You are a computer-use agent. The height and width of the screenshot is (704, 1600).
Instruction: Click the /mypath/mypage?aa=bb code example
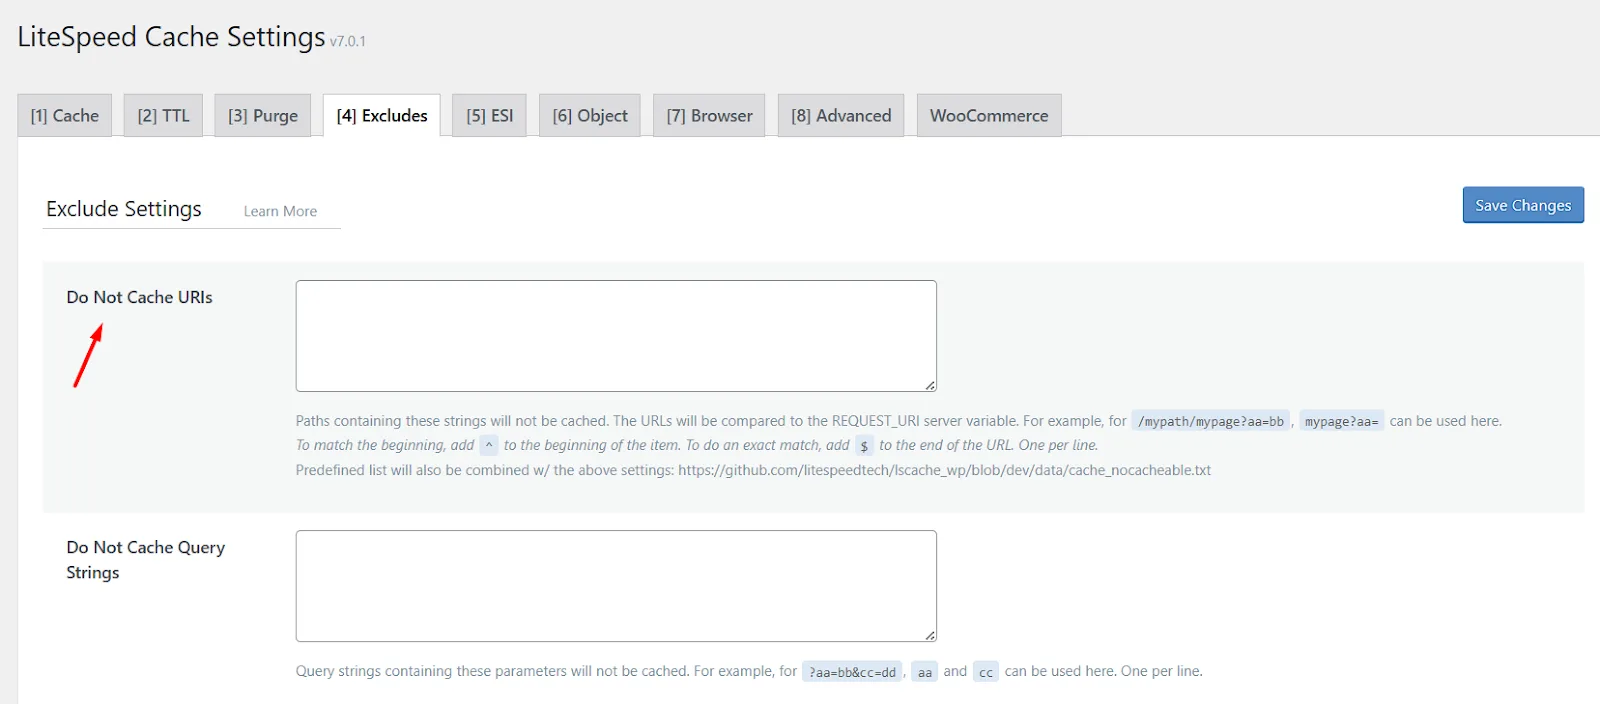coord(1211,421)
